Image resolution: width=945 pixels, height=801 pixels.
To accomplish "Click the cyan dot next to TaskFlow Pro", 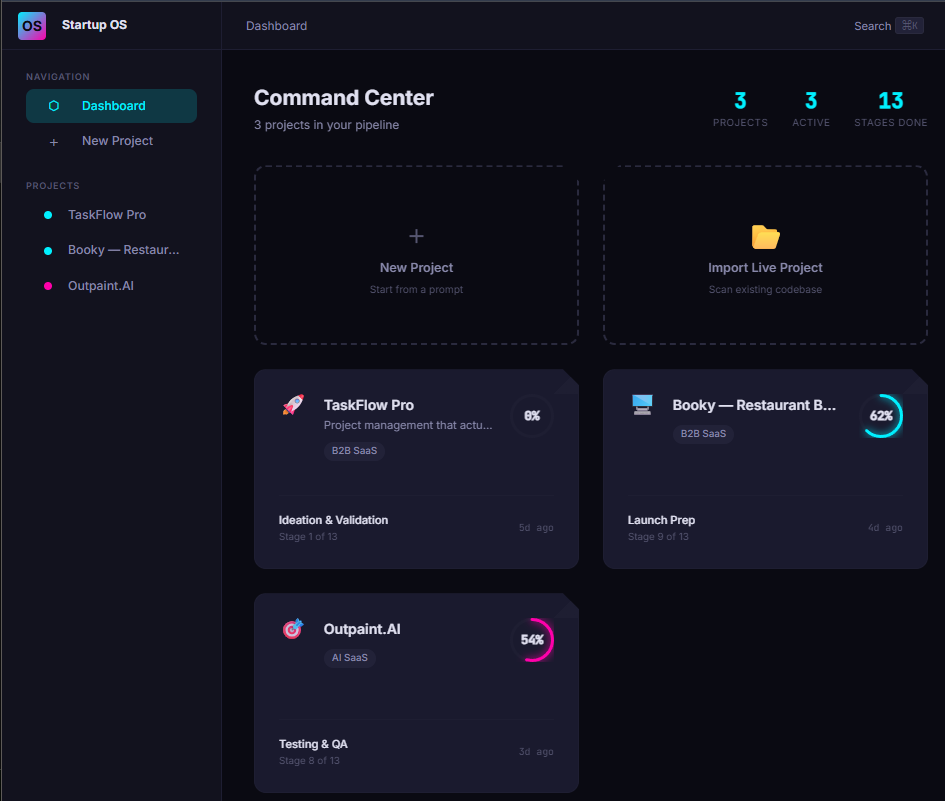I will (x=48, y=215).
